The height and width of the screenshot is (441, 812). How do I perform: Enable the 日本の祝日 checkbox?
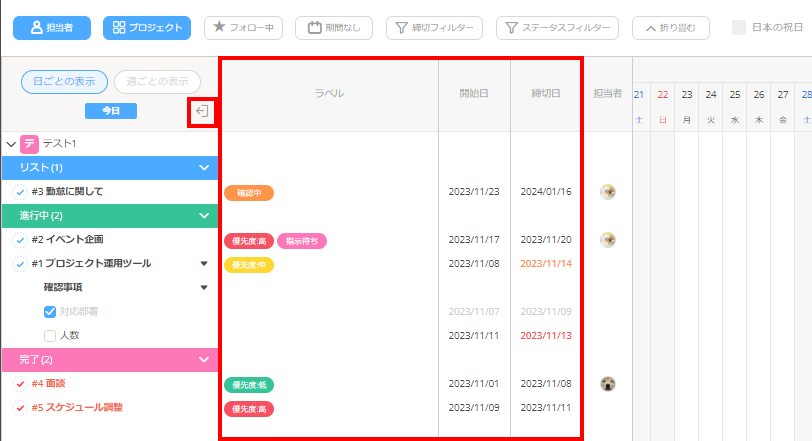tap(739, 27)
